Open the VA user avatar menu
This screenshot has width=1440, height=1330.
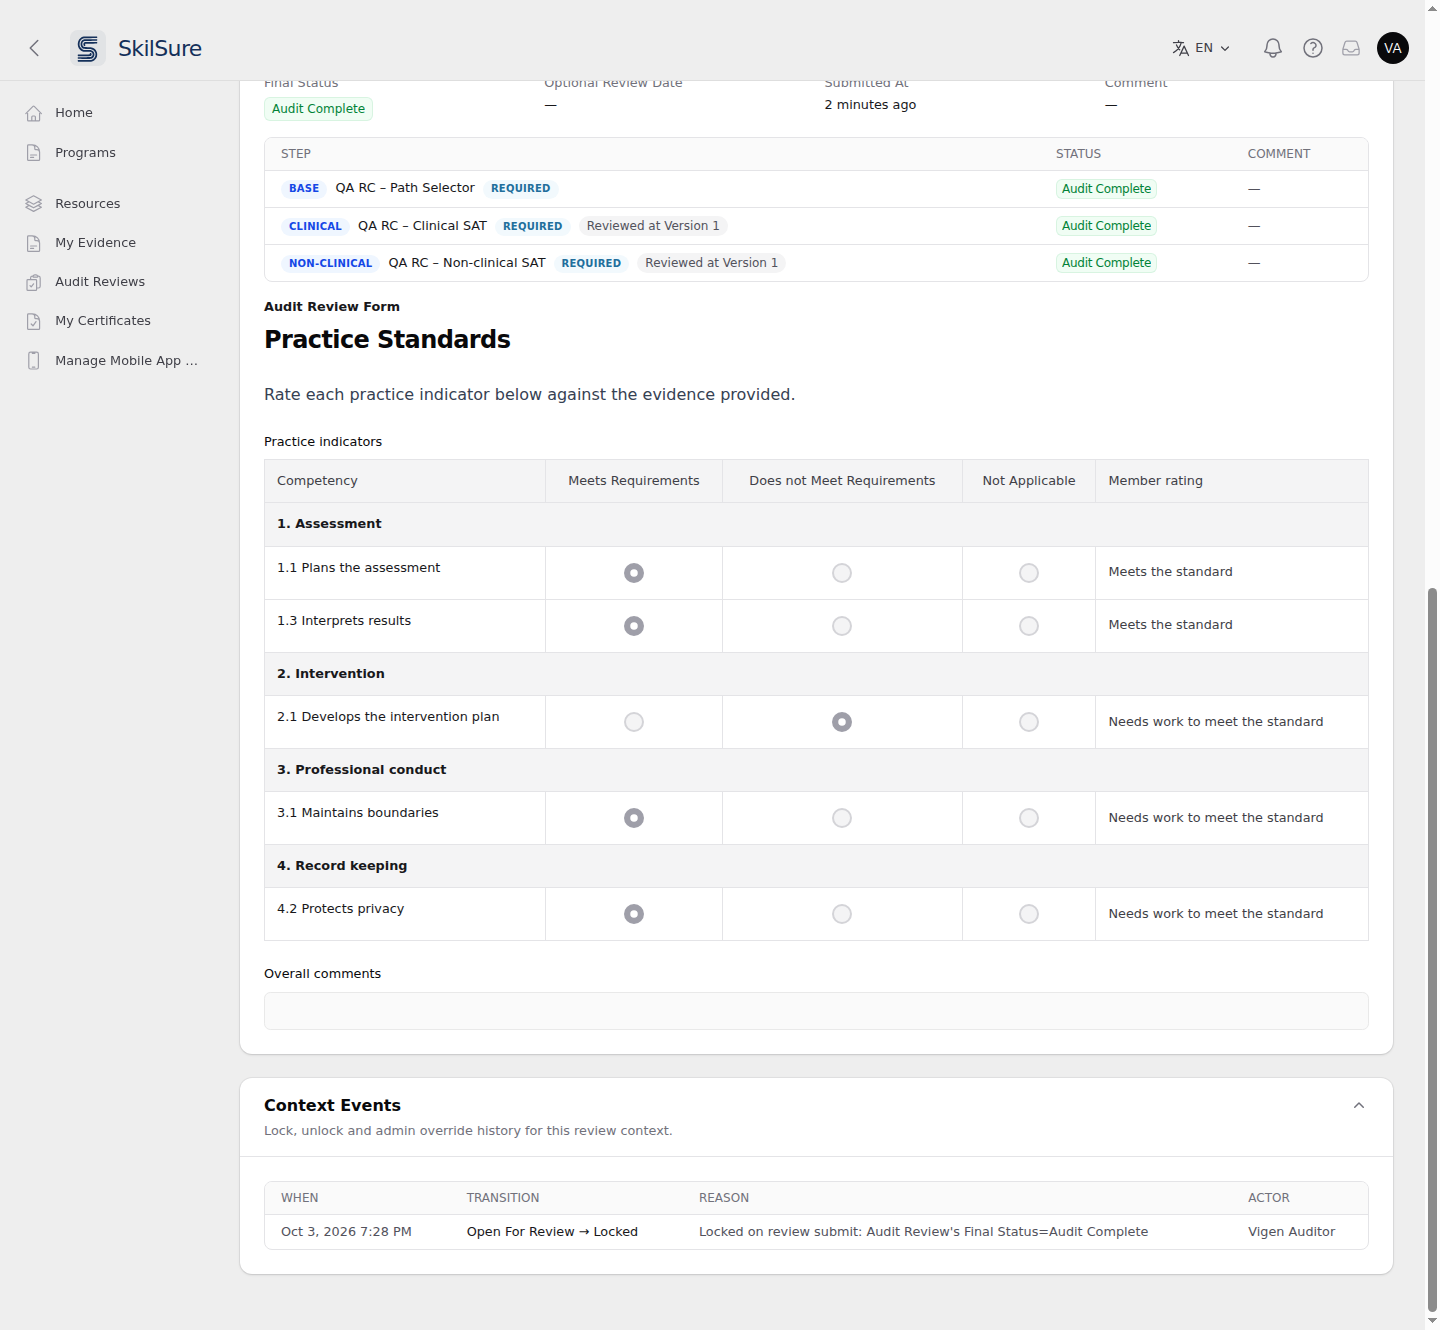[x=1393, y=48]
